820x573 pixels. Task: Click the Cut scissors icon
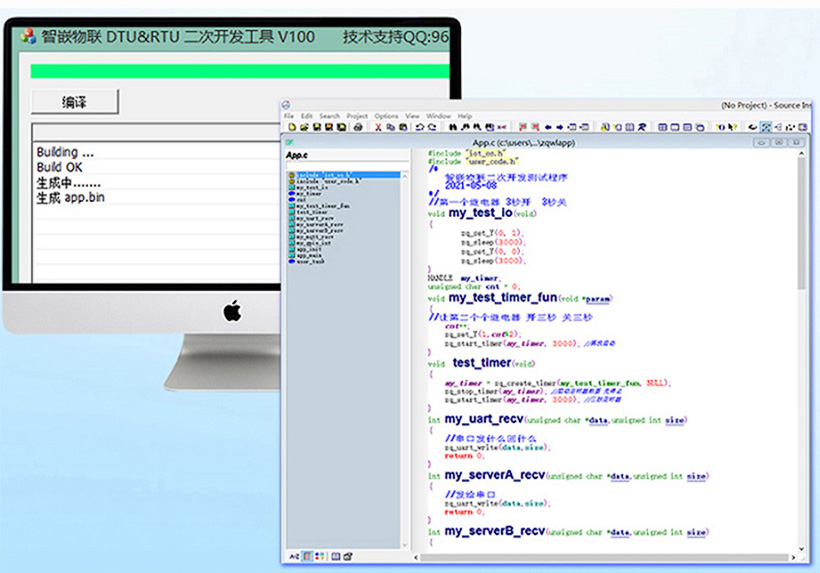click(378, 128)
